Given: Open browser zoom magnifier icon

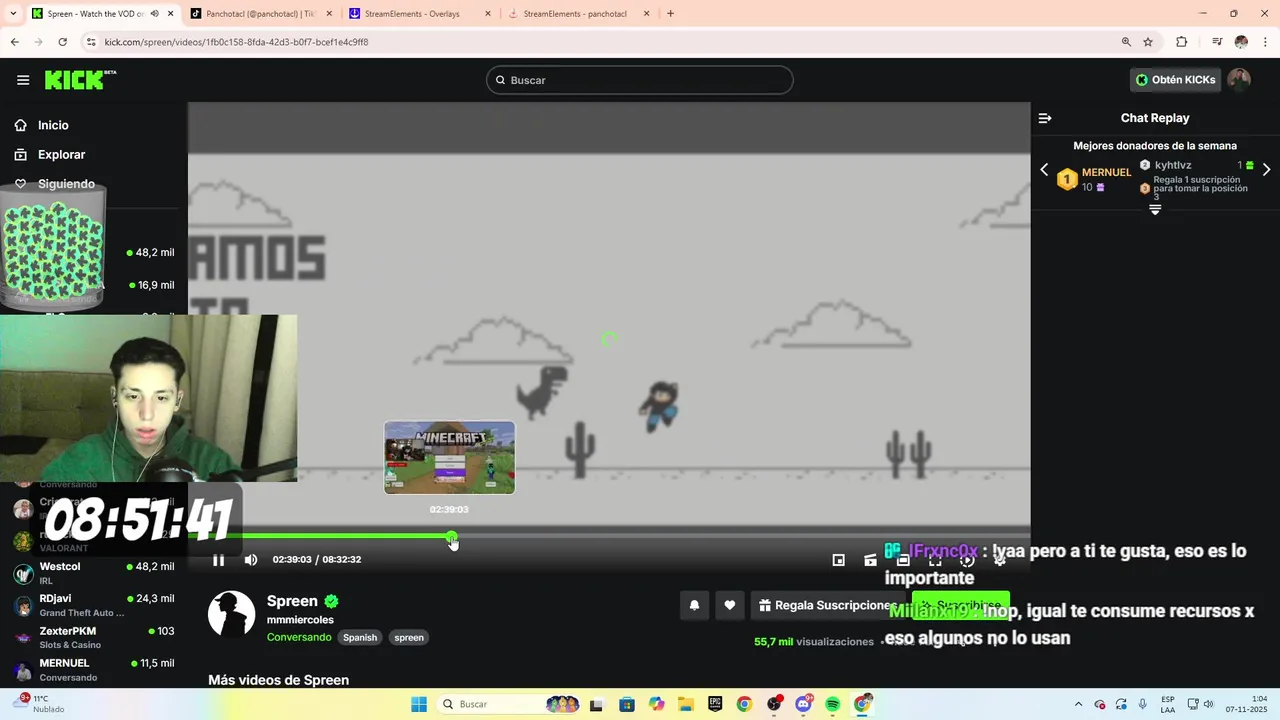Looking at the screenshot, I should tap(1126, 42).
